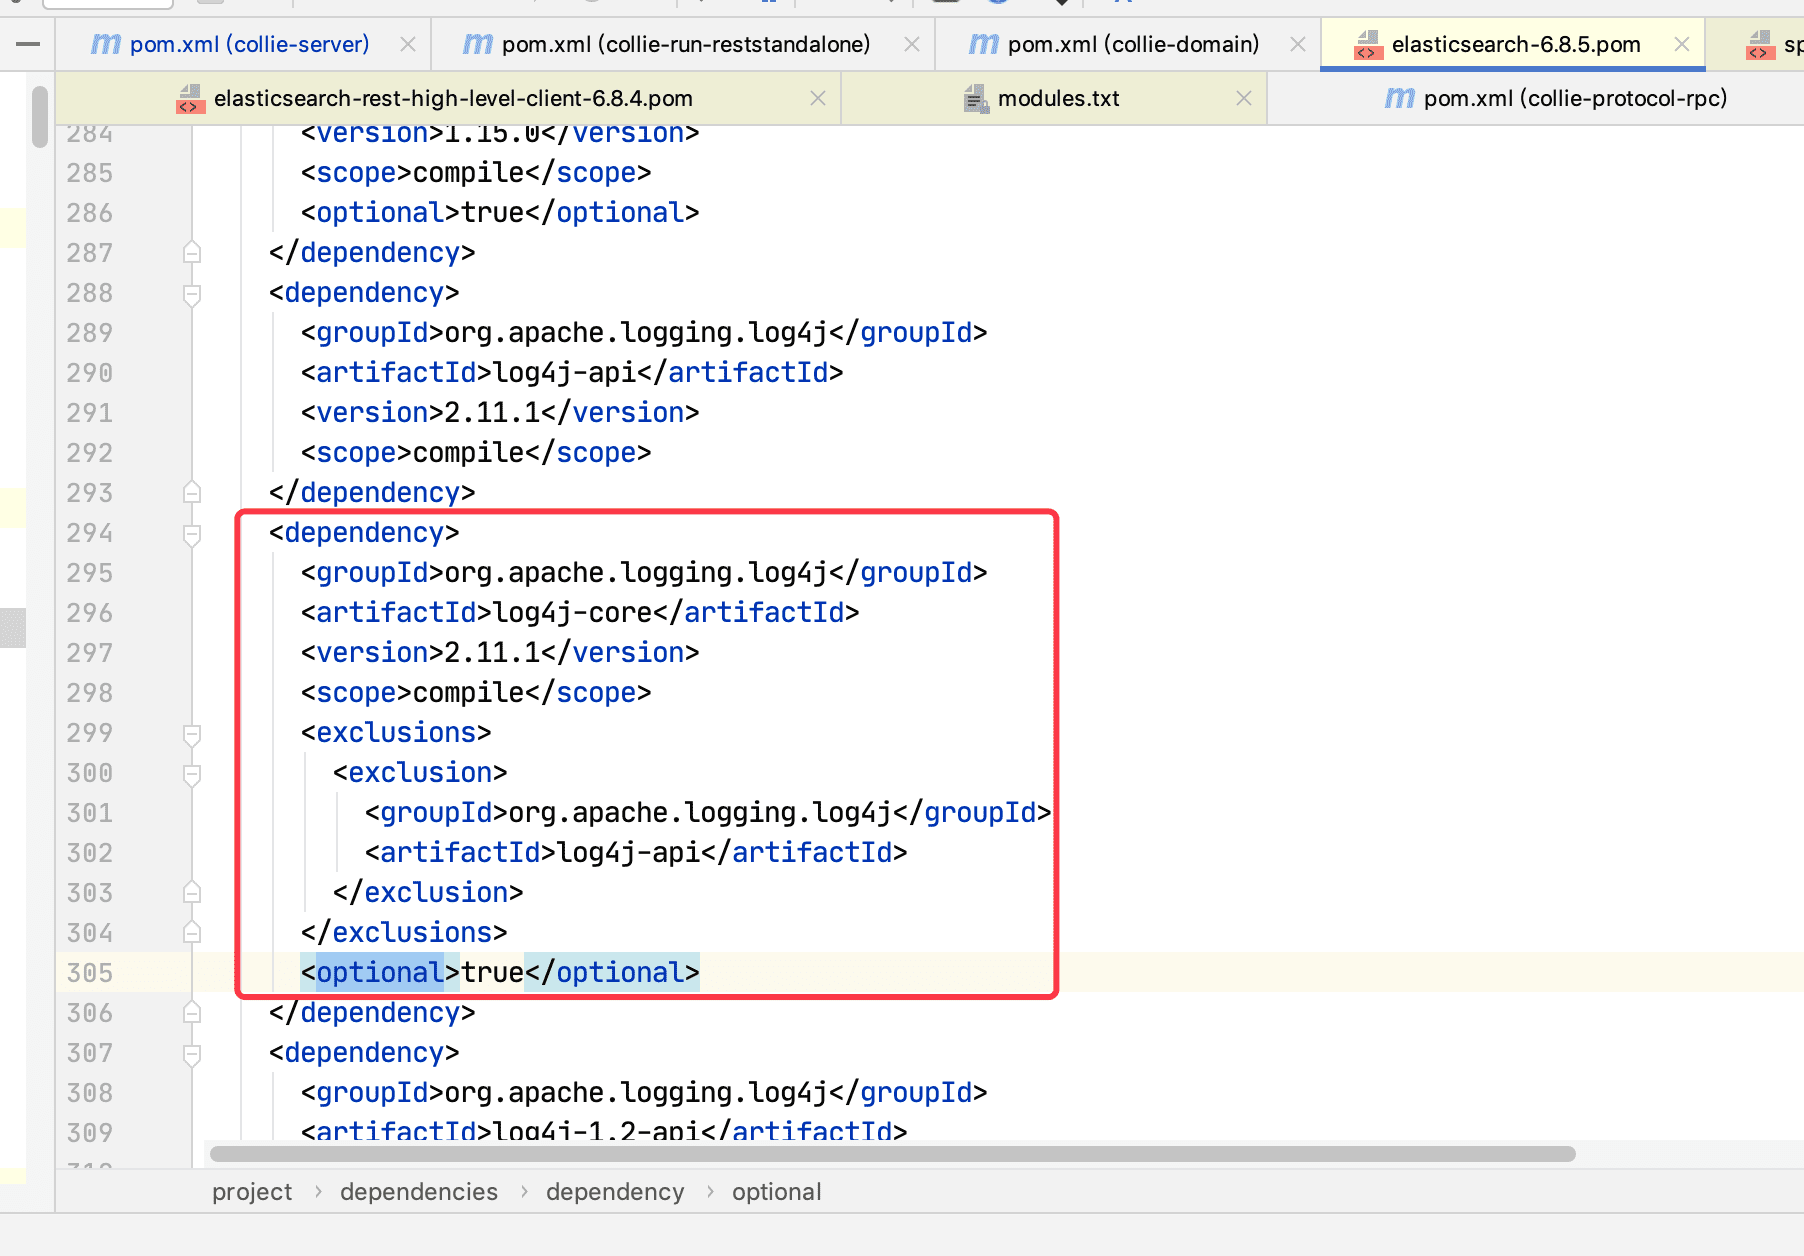Click text file icon of modules.txt tab
1804x1256 pixels.
(x=975, y=98)
